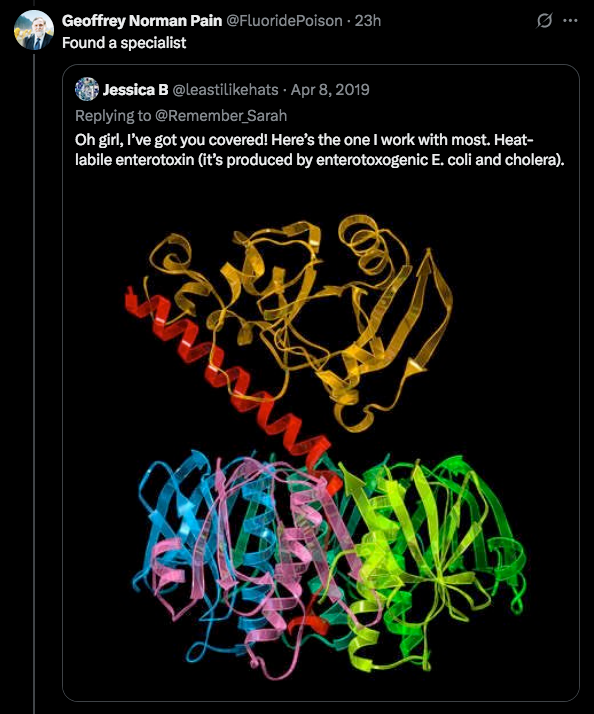Click the orange protein subunit in the image
Image resolution: width=594 pixels, height=714 pixels.
301,319
